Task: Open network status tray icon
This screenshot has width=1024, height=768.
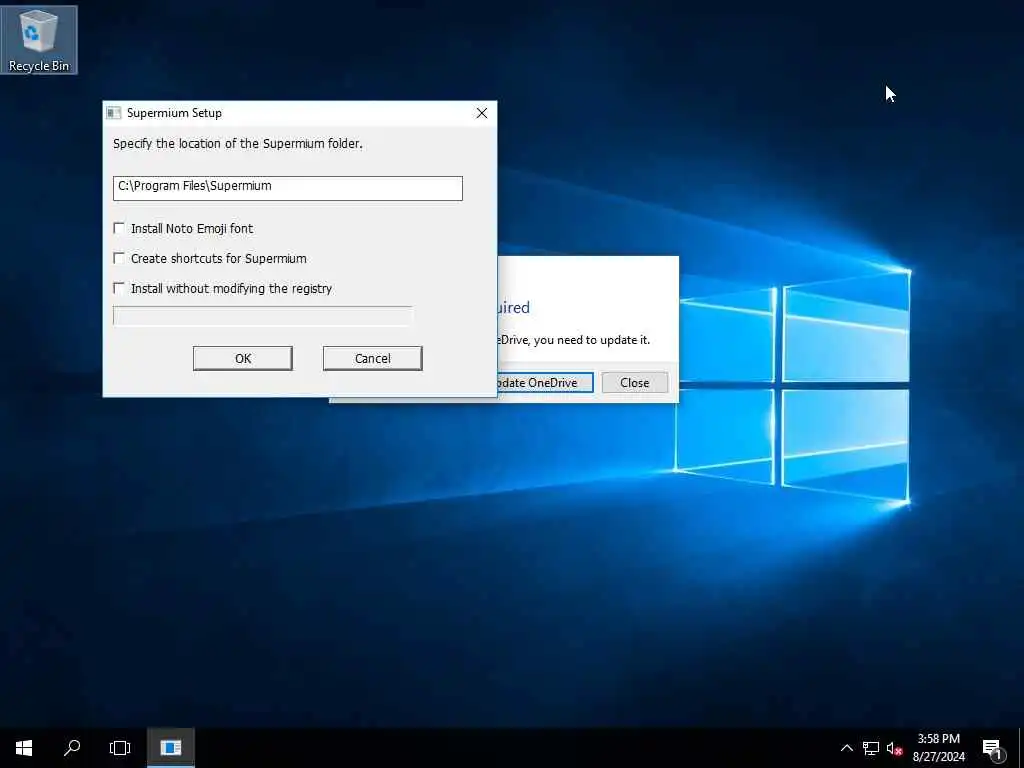Action: pos(871,748)
